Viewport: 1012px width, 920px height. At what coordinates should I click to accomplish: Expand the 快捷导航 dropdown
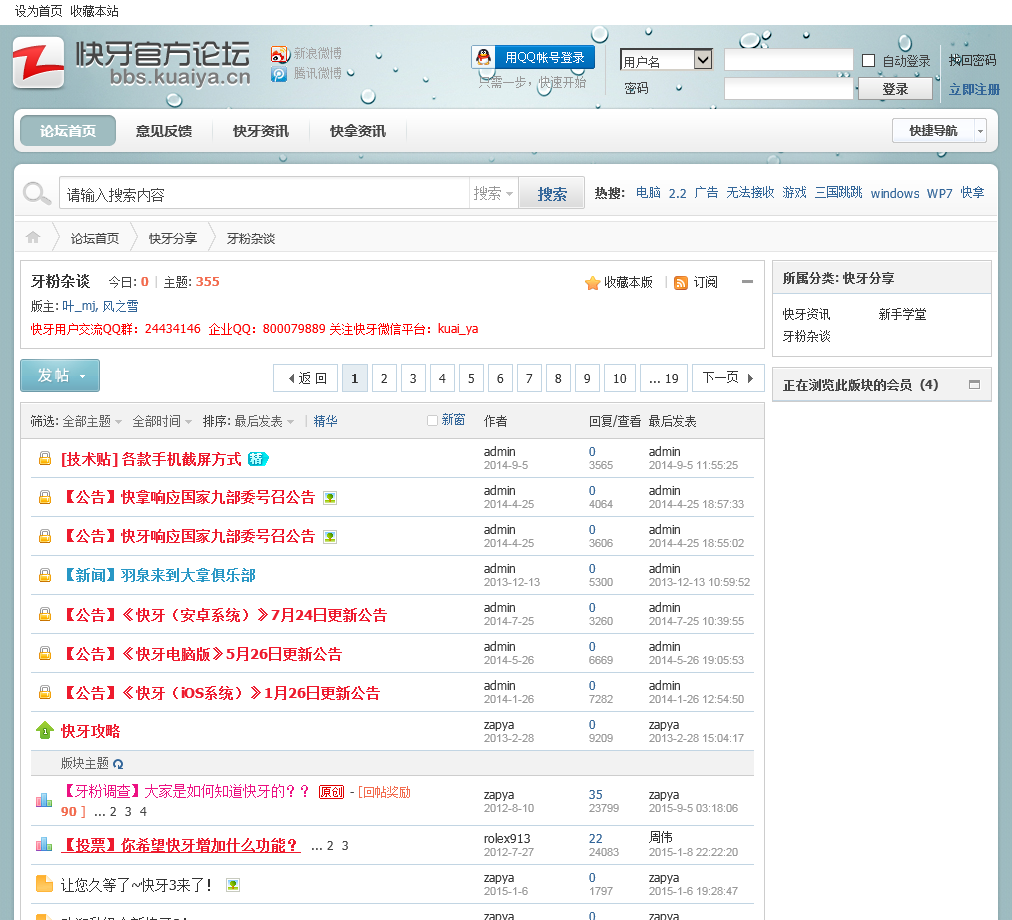click(938, 131)
